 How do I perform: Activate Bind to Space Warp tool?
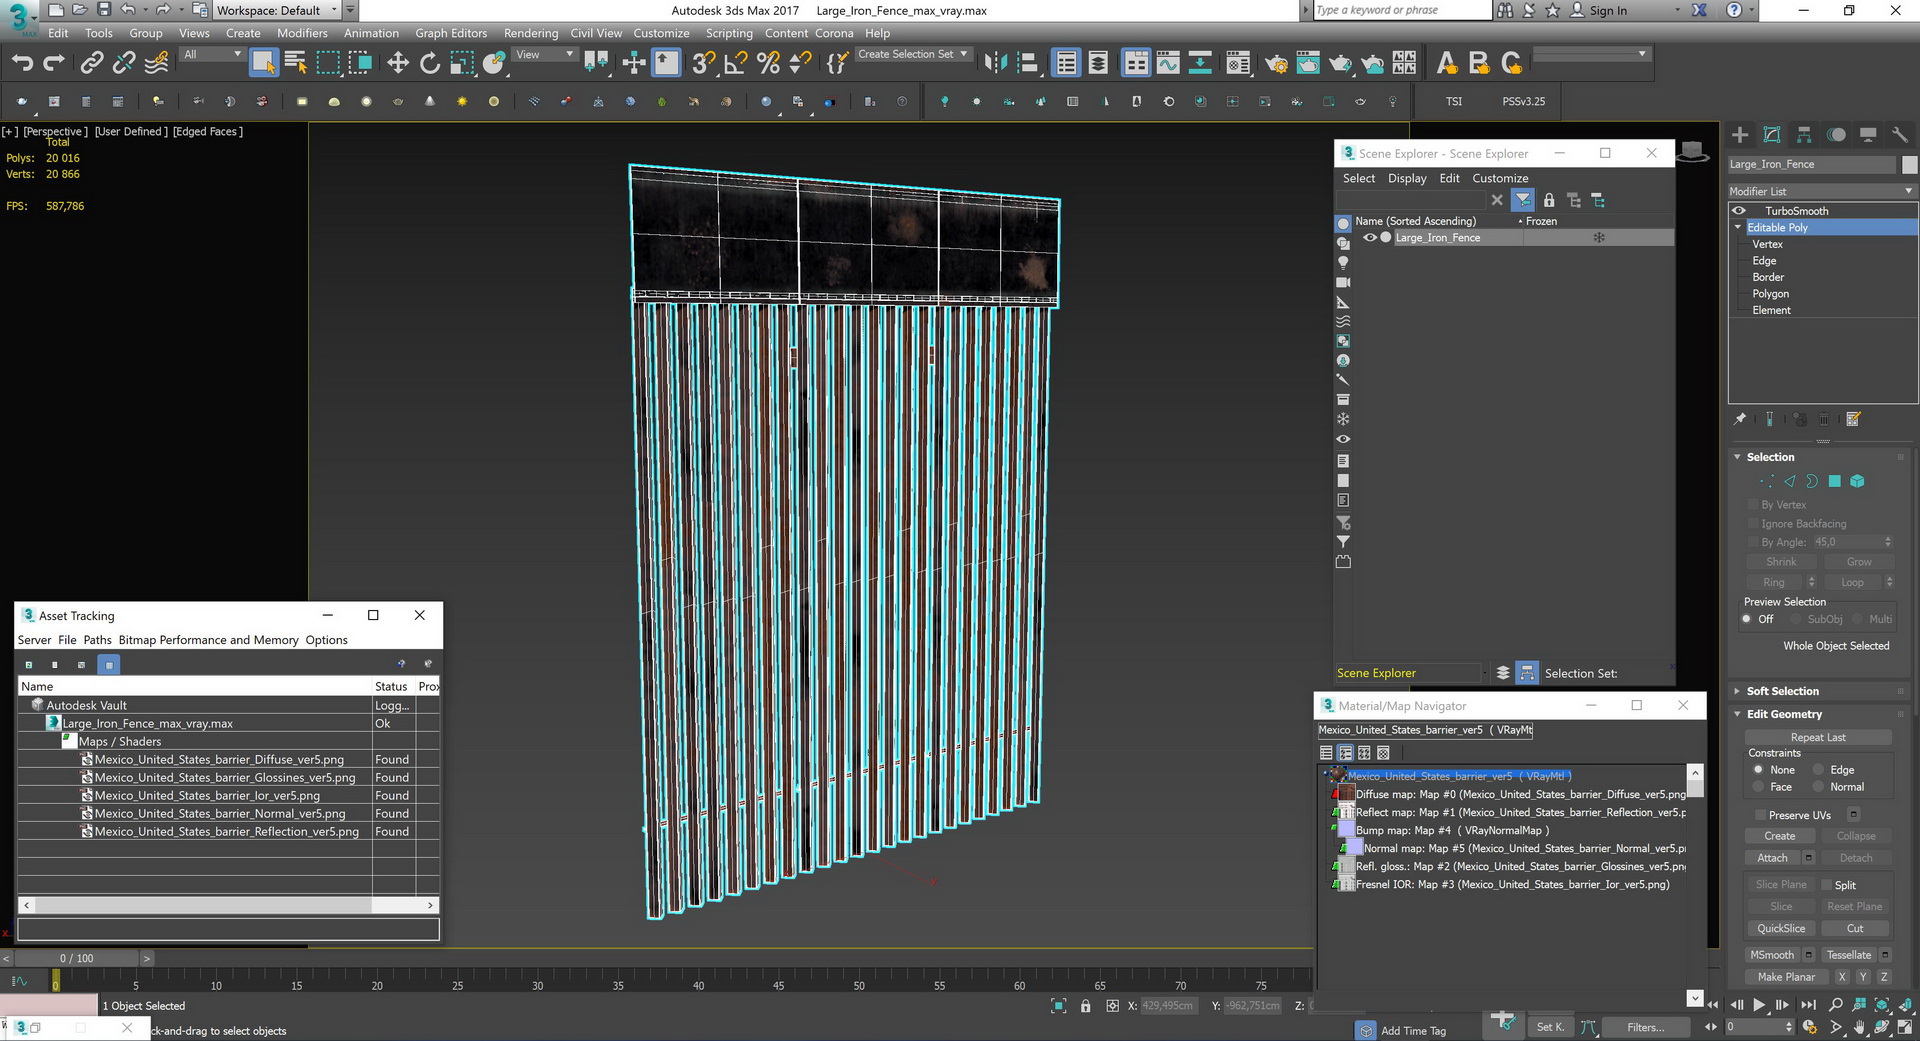pos(156,63)
